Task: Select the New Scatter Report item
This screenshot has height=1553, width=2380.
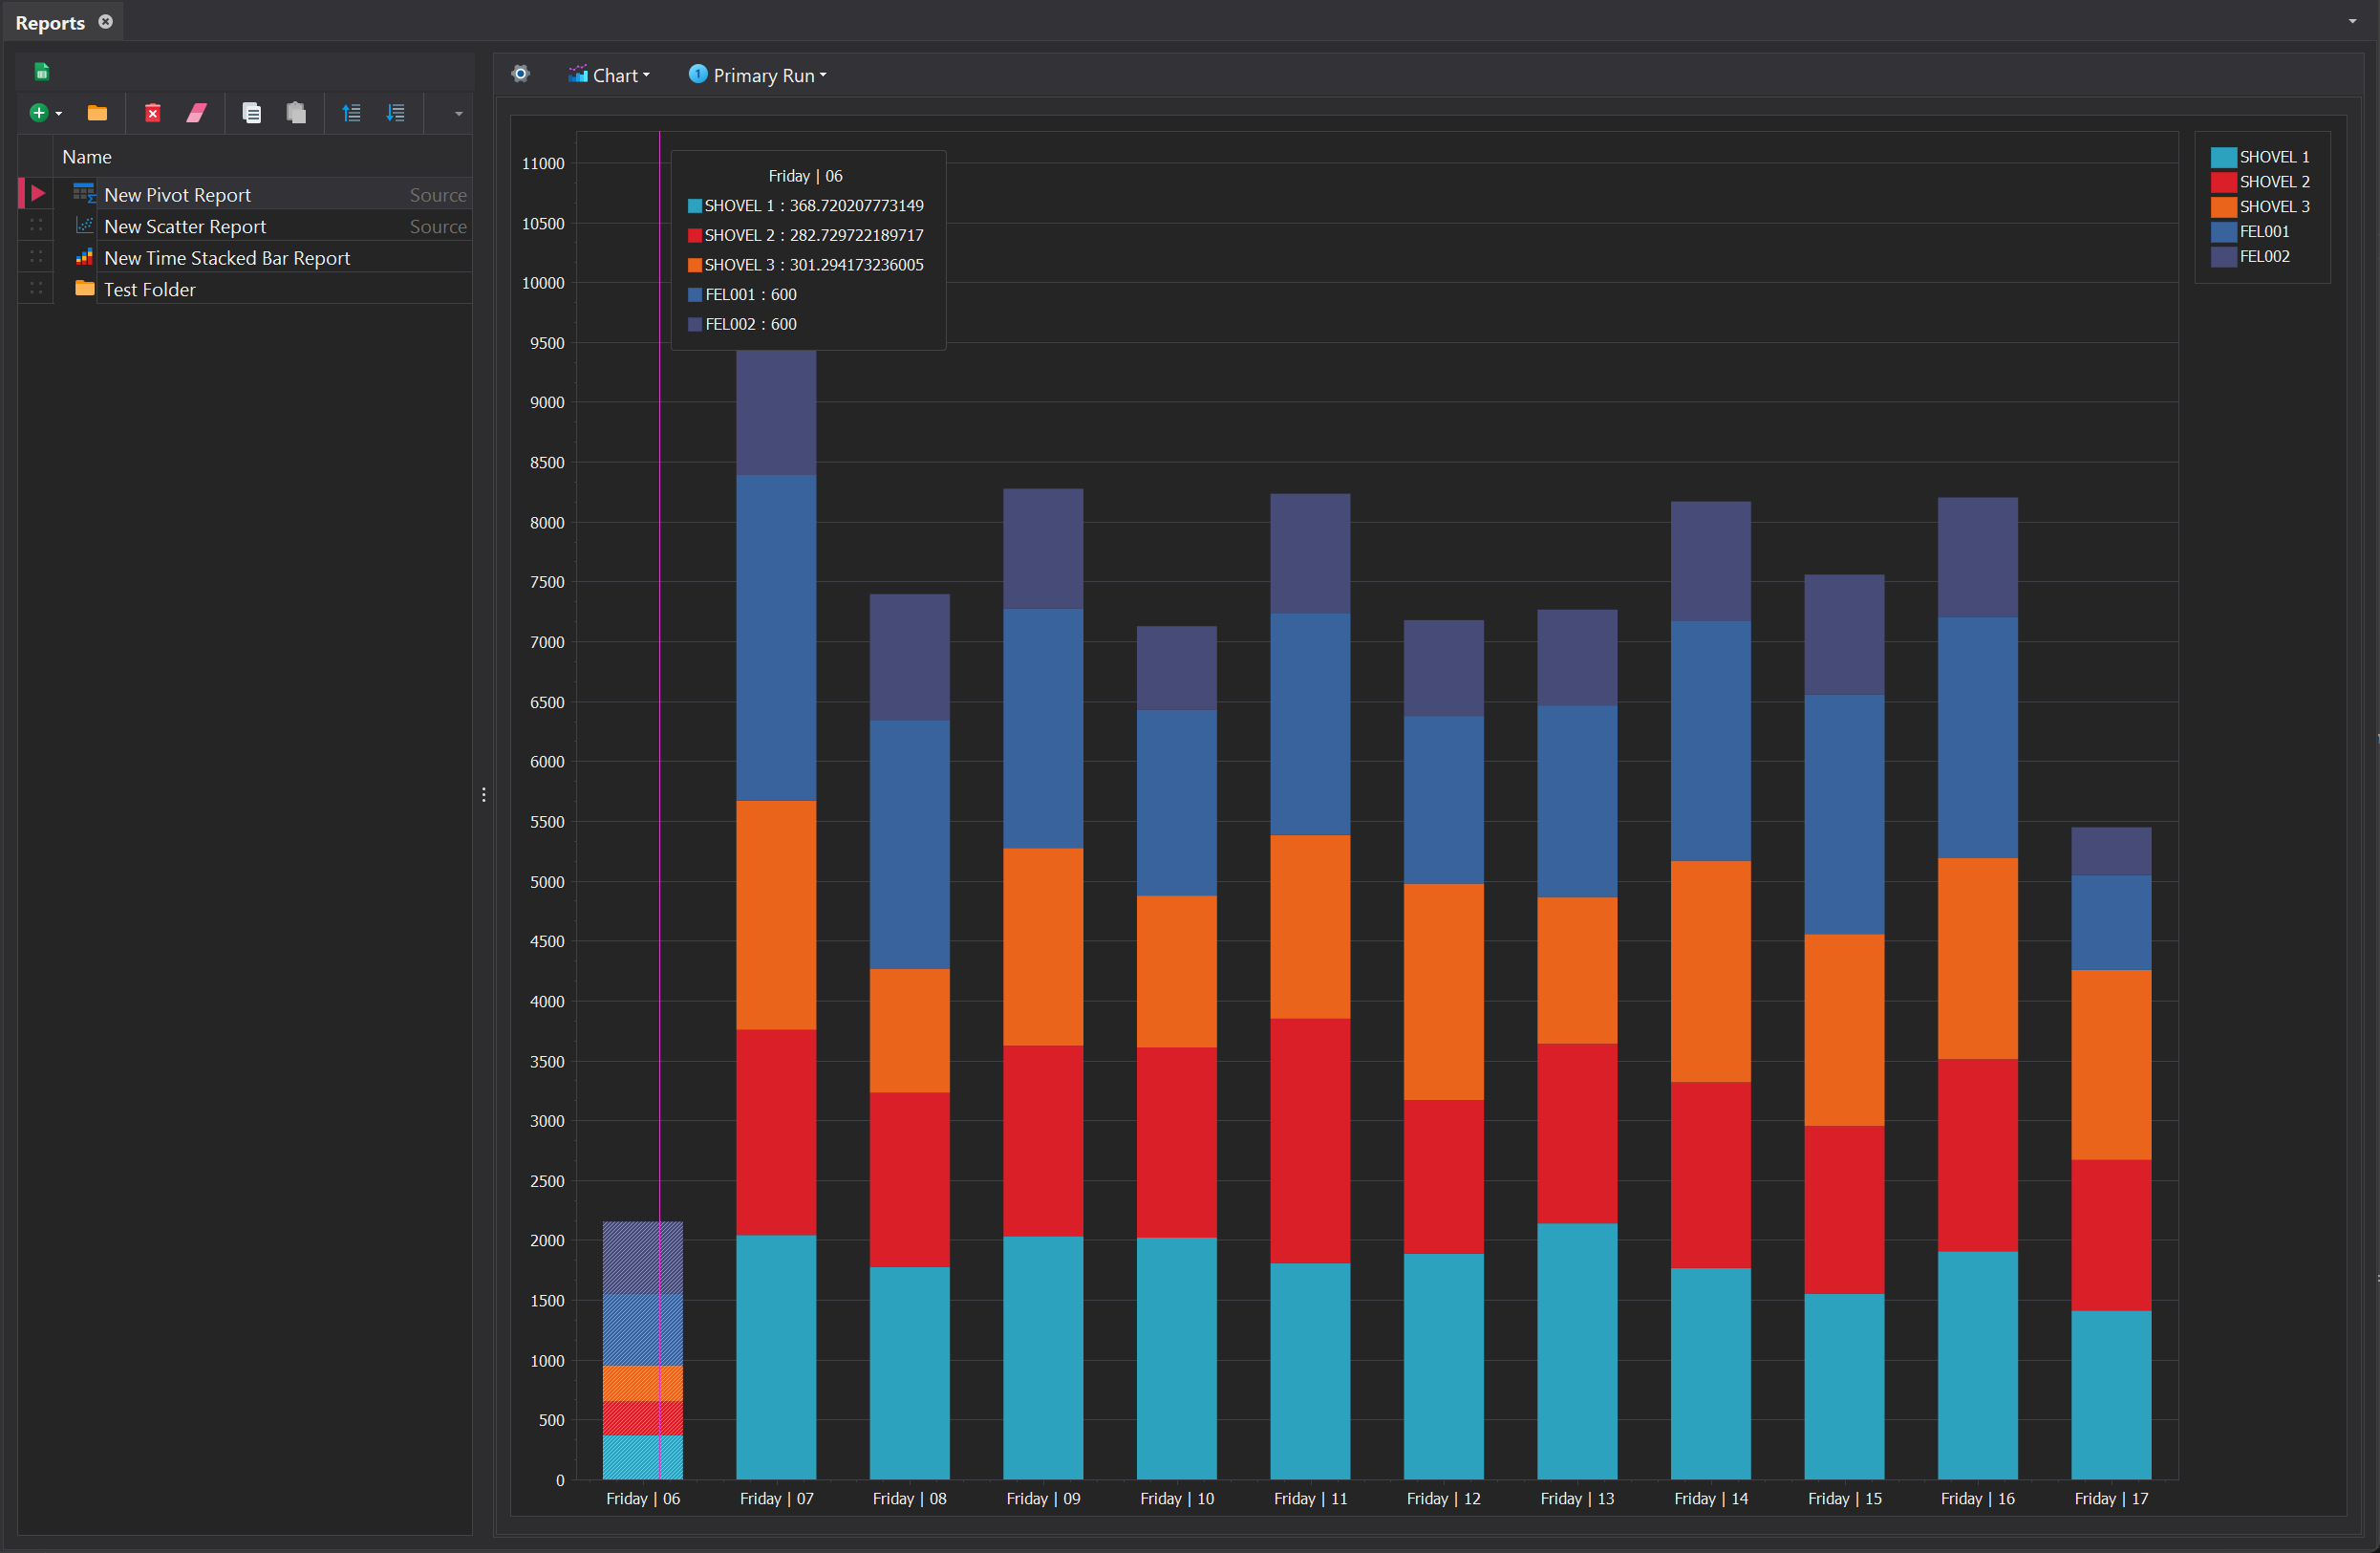Action: point(185,227)
